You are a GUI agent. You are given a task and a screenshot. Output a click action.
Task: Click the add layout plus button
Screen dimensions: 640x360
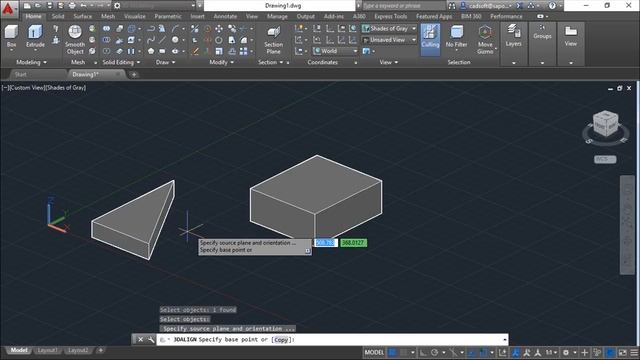(100, 350)
